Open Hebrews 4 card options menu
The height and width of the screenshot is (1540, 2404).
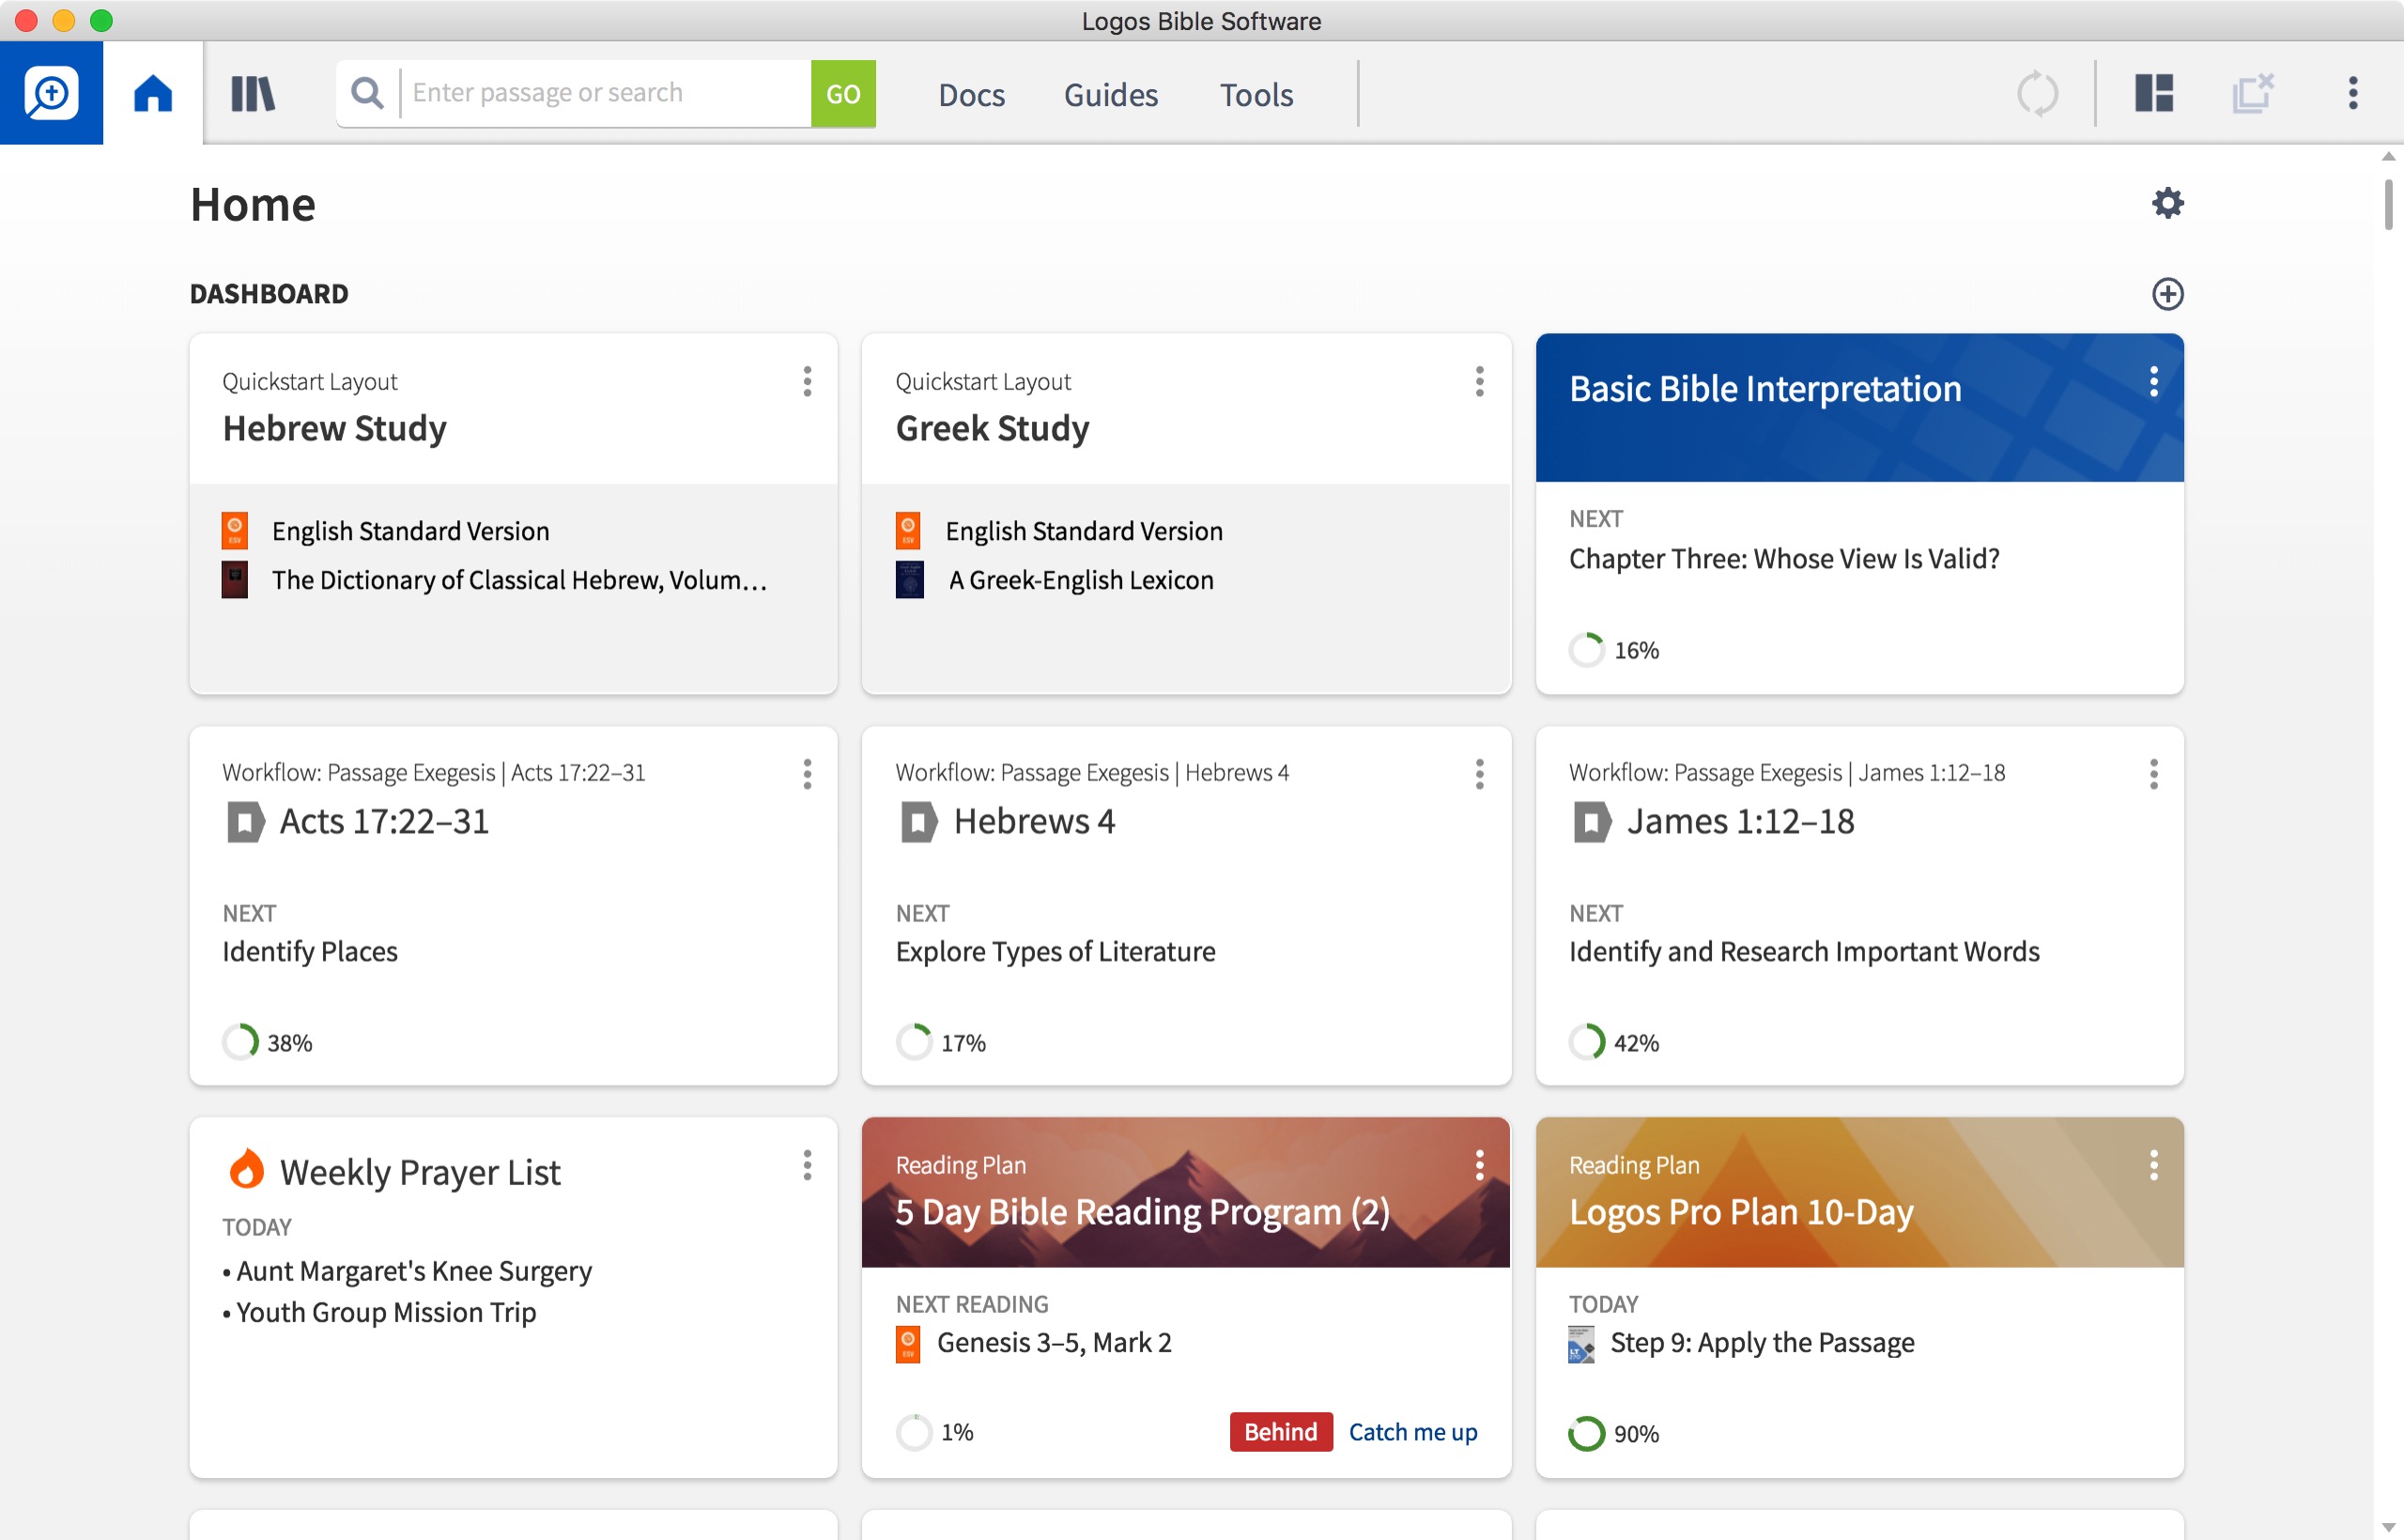1479,774
